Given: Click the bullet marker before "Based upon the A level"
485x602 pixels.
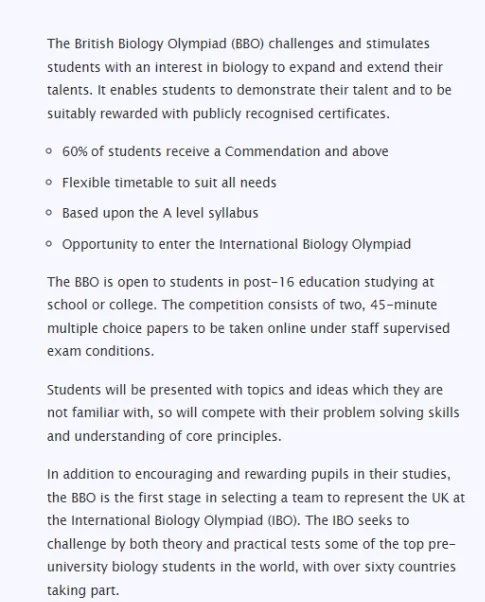Looking at the screenshot, I should 49,213.
